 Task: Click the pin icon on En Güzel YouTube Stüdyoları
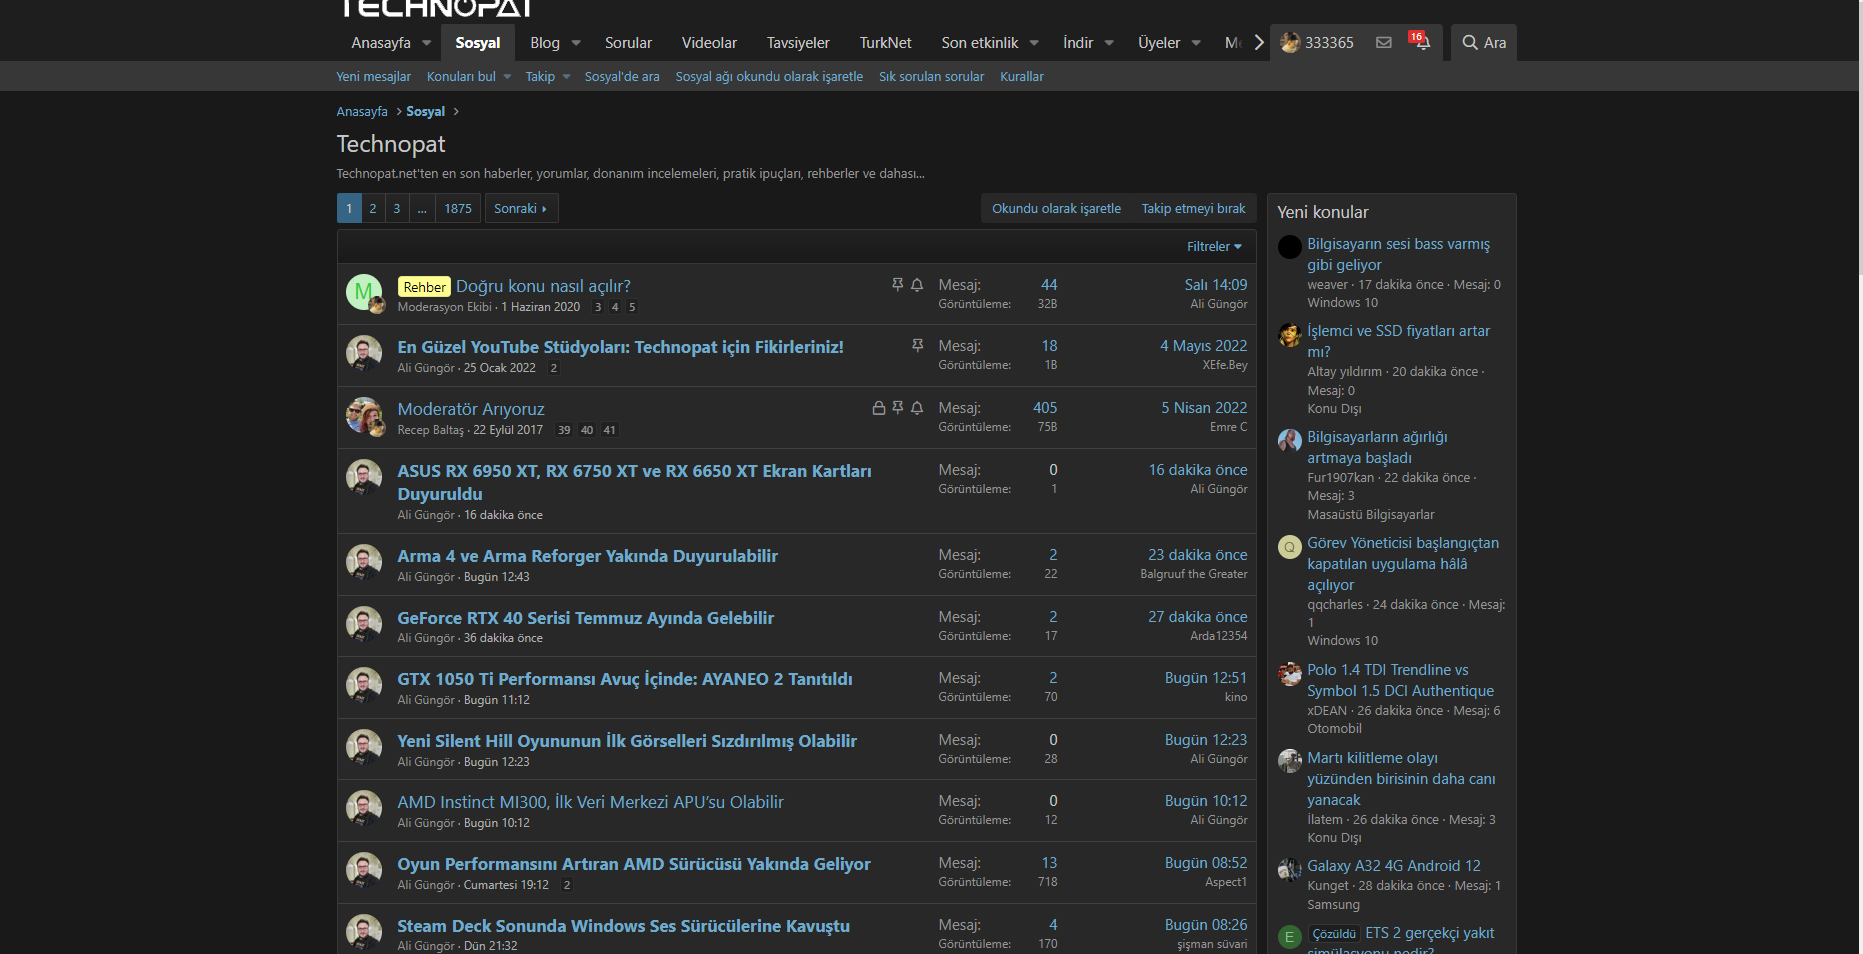coord(917,346)
